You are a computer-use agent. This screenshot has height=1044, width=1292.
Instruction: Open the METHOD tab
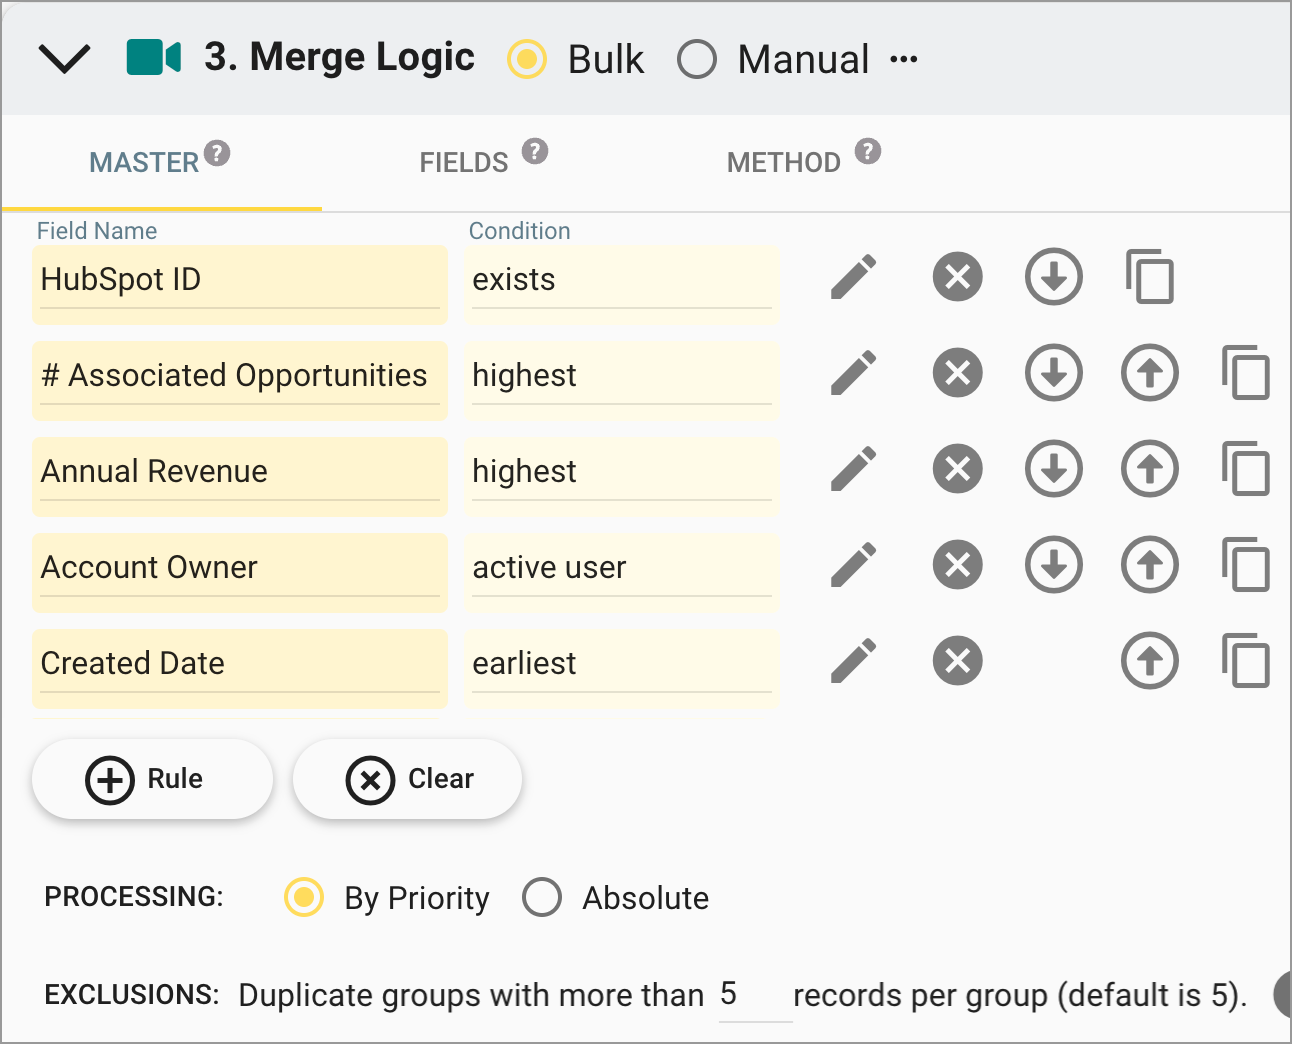(783, 162)
